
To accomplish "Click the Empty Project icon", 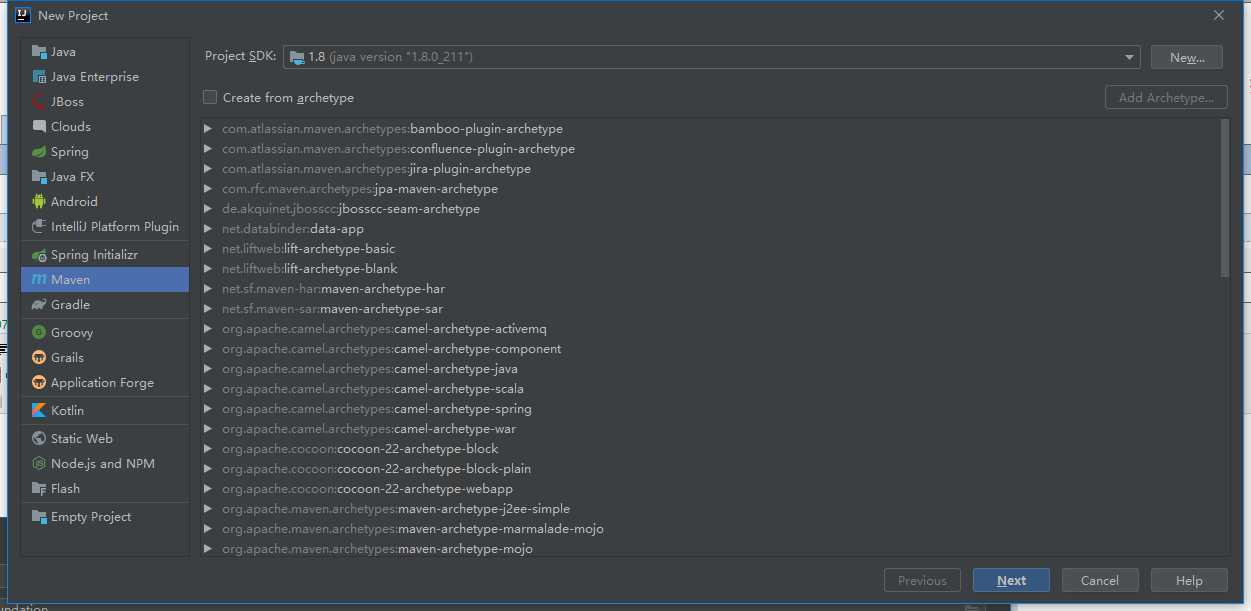I will [39, 517].
